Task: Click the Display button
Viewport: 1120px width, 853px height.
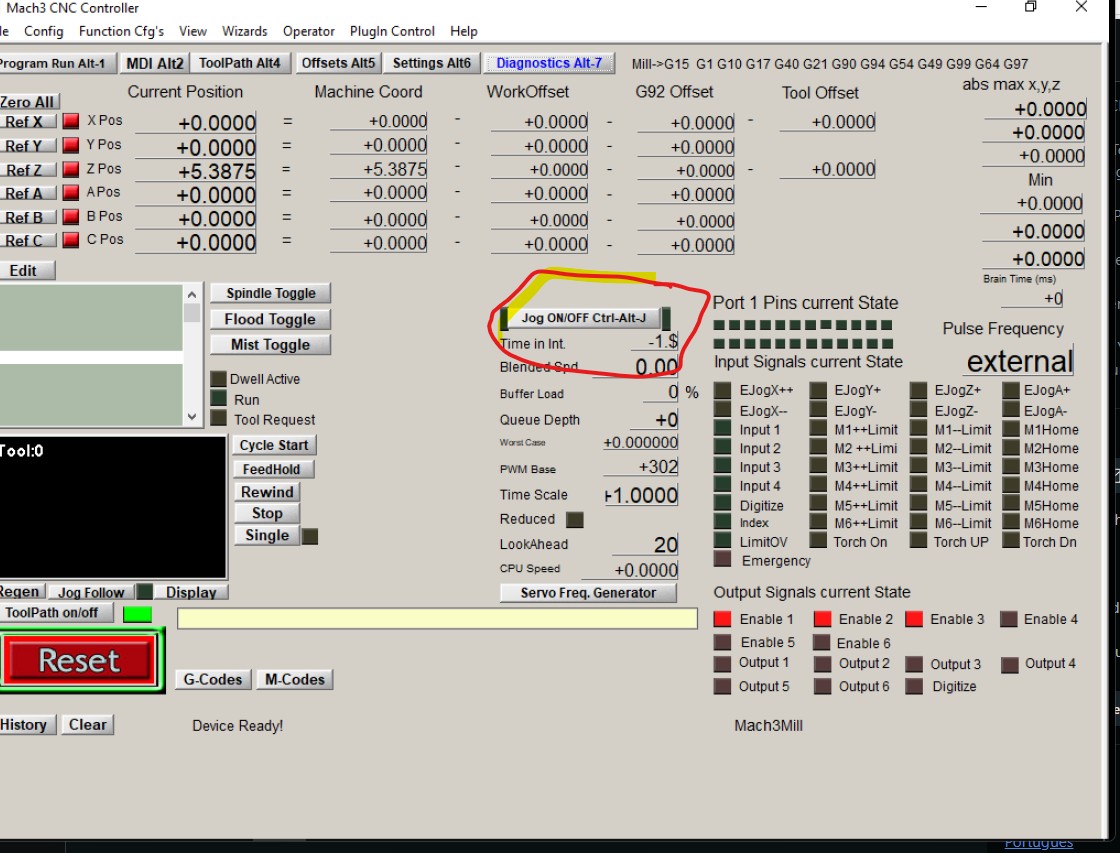Action: pyautogui.click(x=191, y=592)
